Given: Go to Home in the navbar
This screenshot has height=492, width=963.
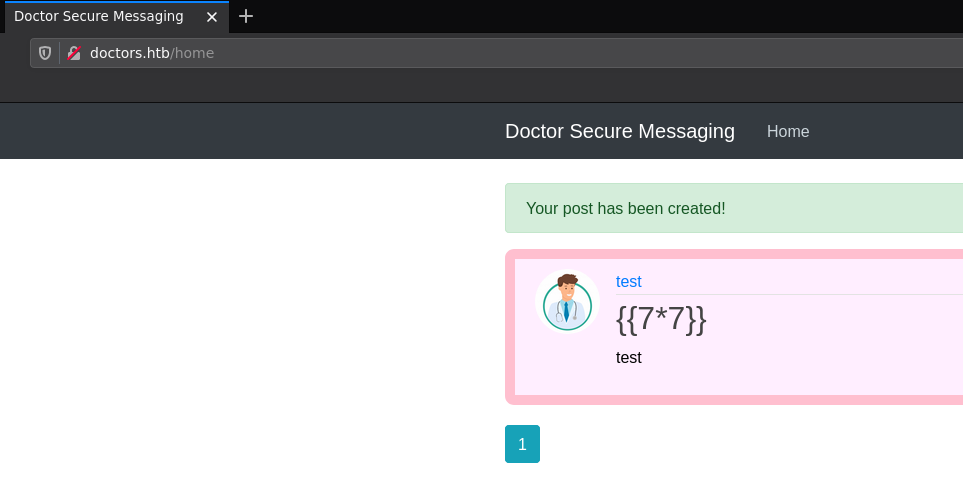Looking at the screenshot, I should (x=788, y=131).
